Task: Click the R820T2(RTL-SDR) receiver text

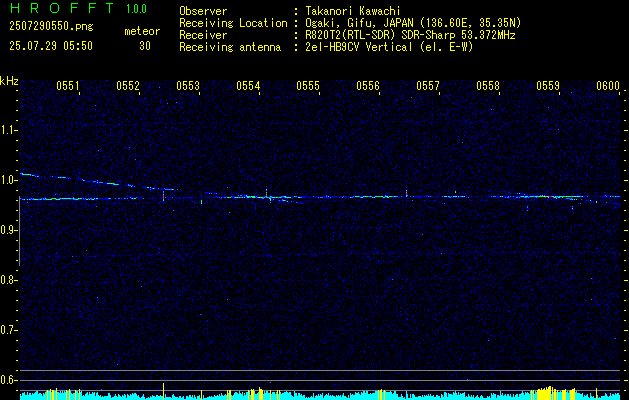Action: (x=410, y=35)
